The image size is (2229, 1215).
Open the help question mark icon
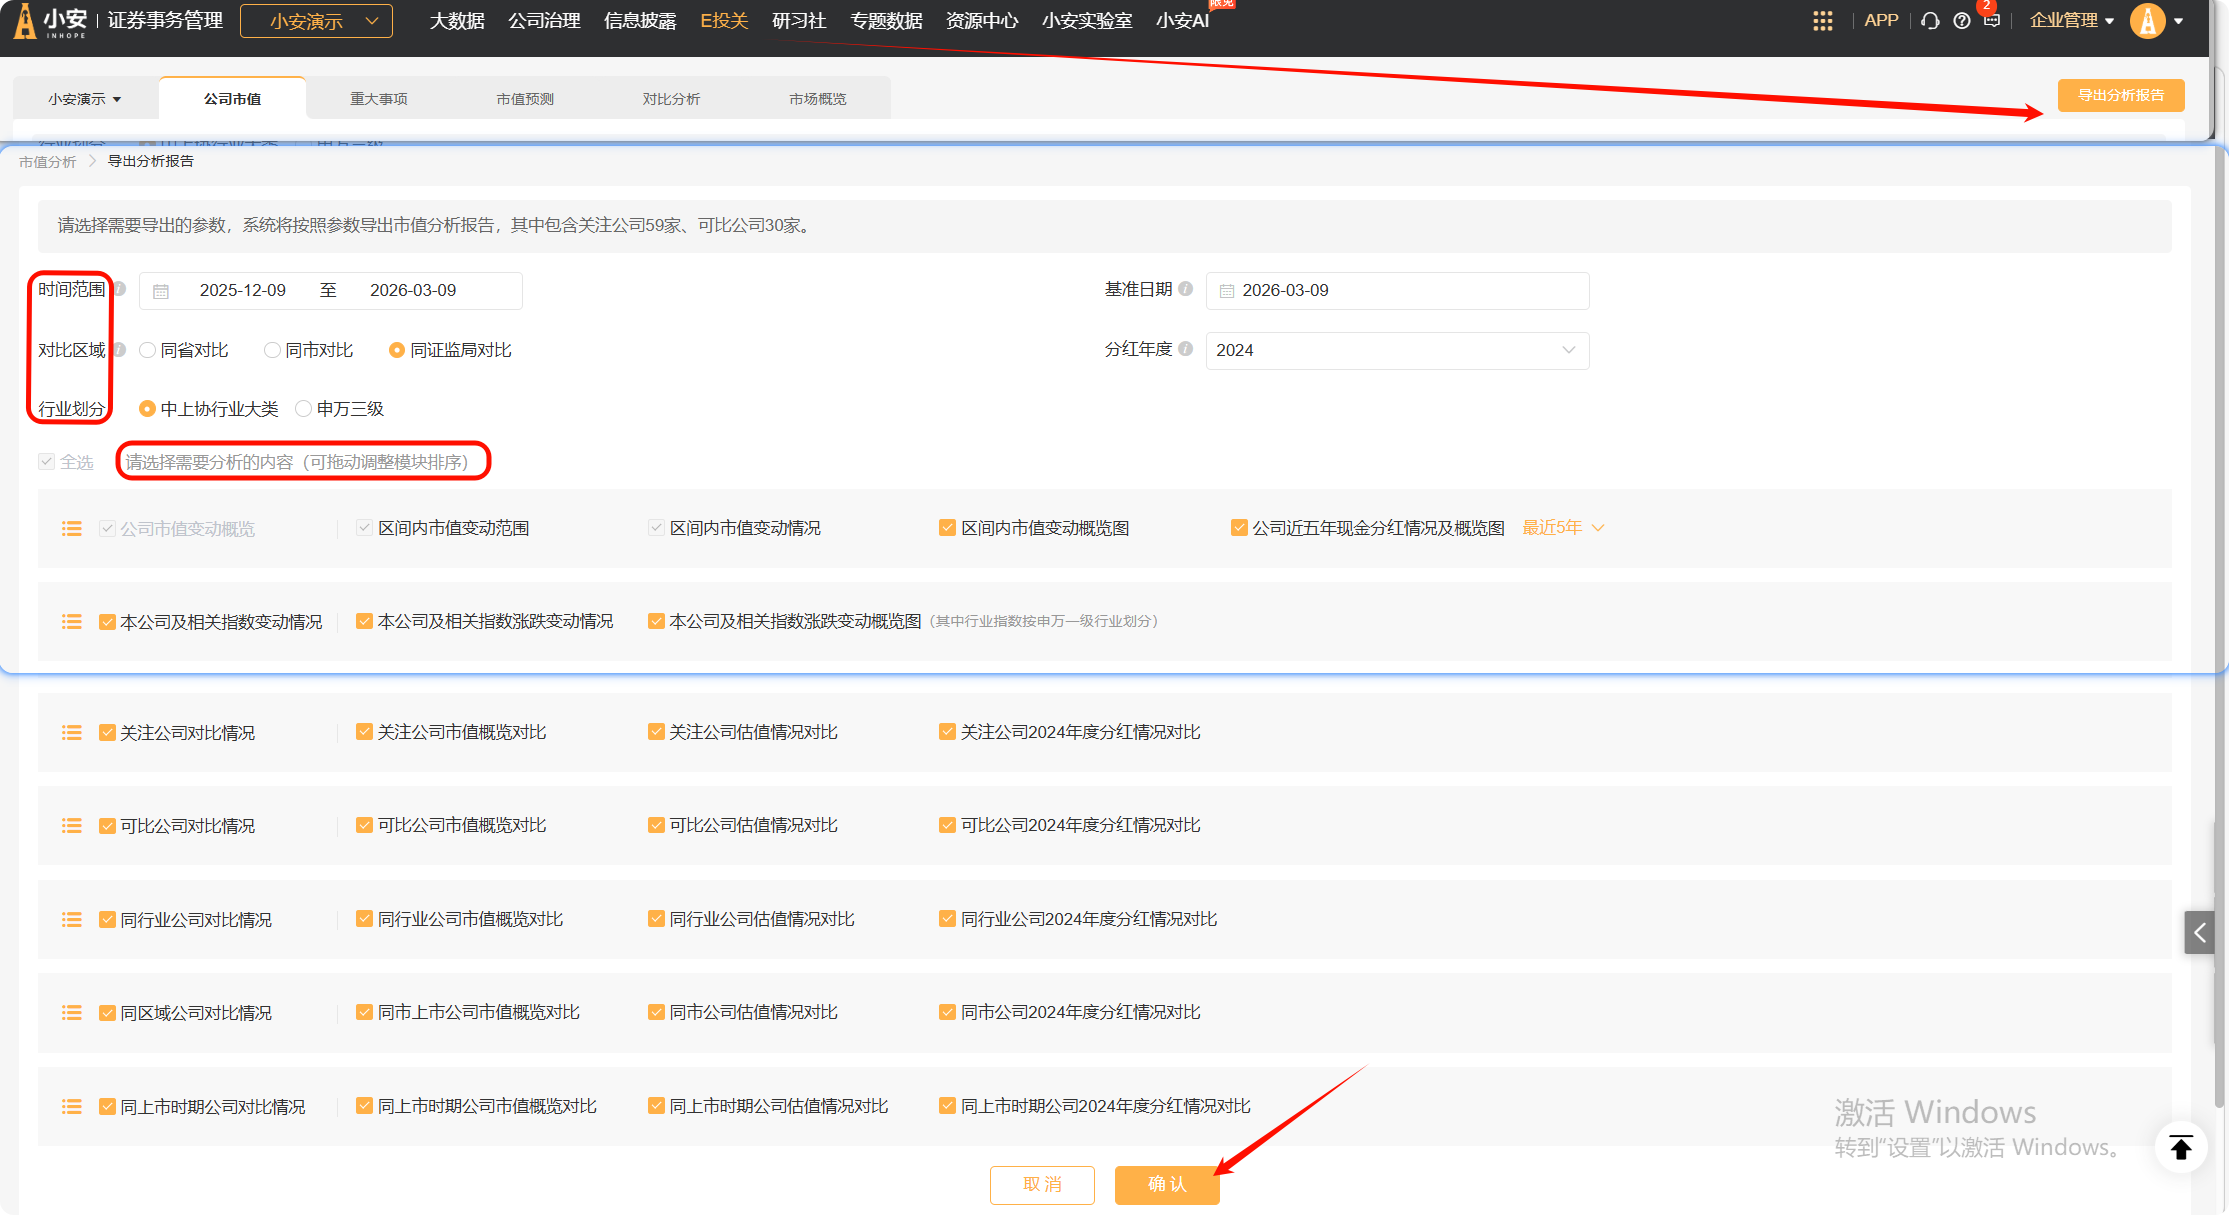[x=1961, y=21]
